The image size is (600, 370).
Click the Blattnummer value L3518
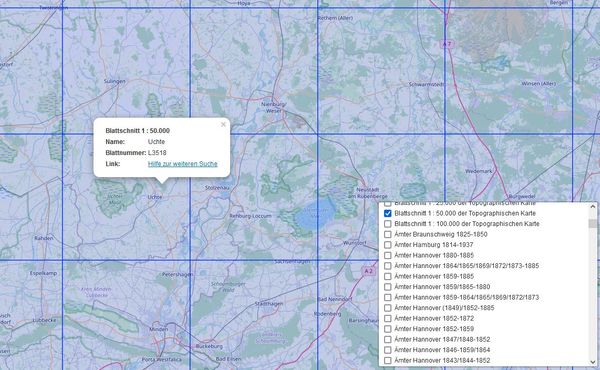157,153
